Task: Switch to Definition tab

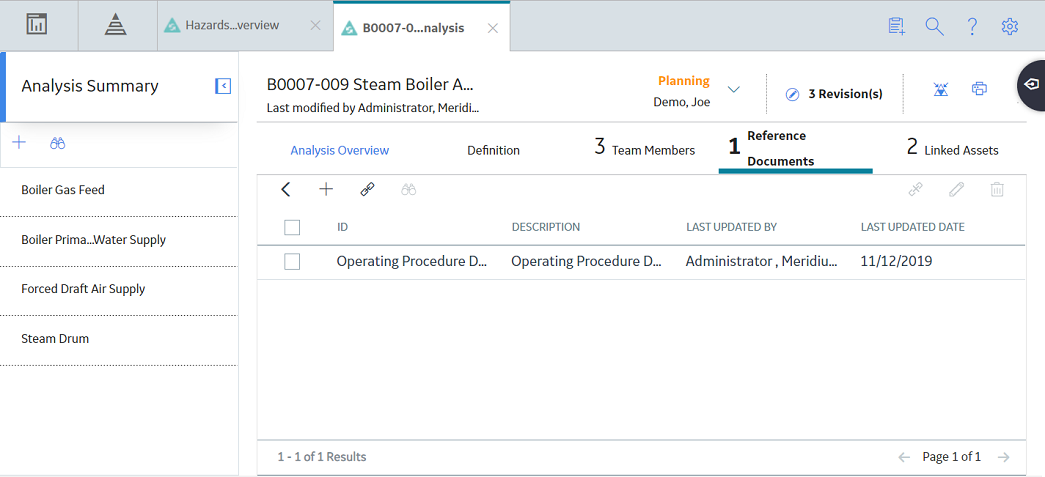Action: click(x=493, y=151)
